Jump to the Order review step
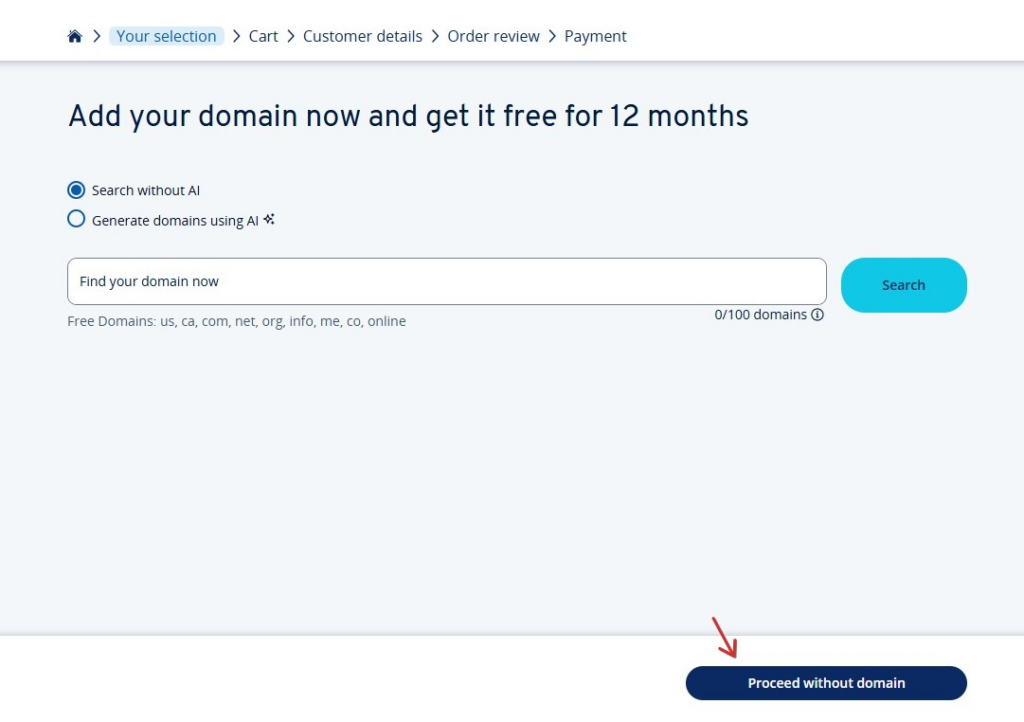The height and width of the screenshot is (722, 1024). [x=493, y=36]
